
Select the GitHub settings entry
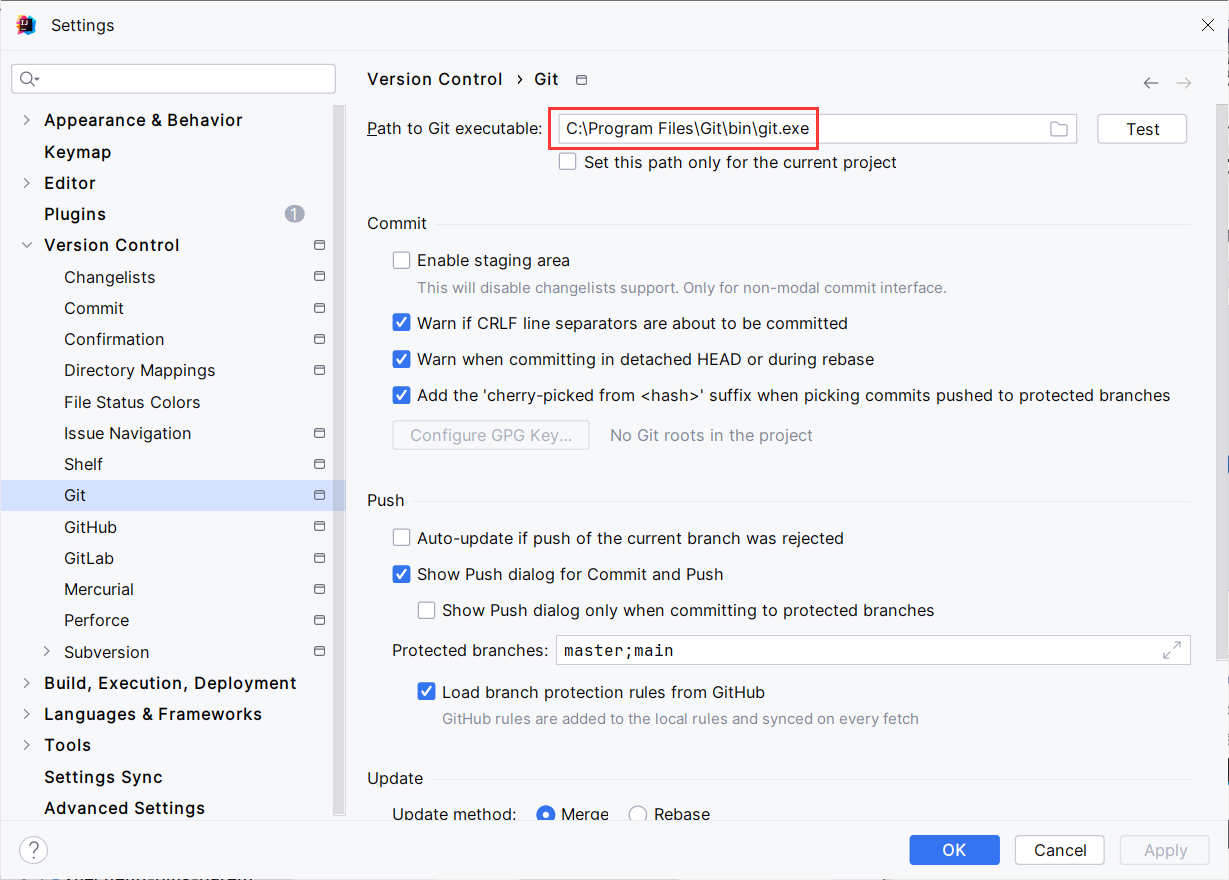(x=90, y=527)
